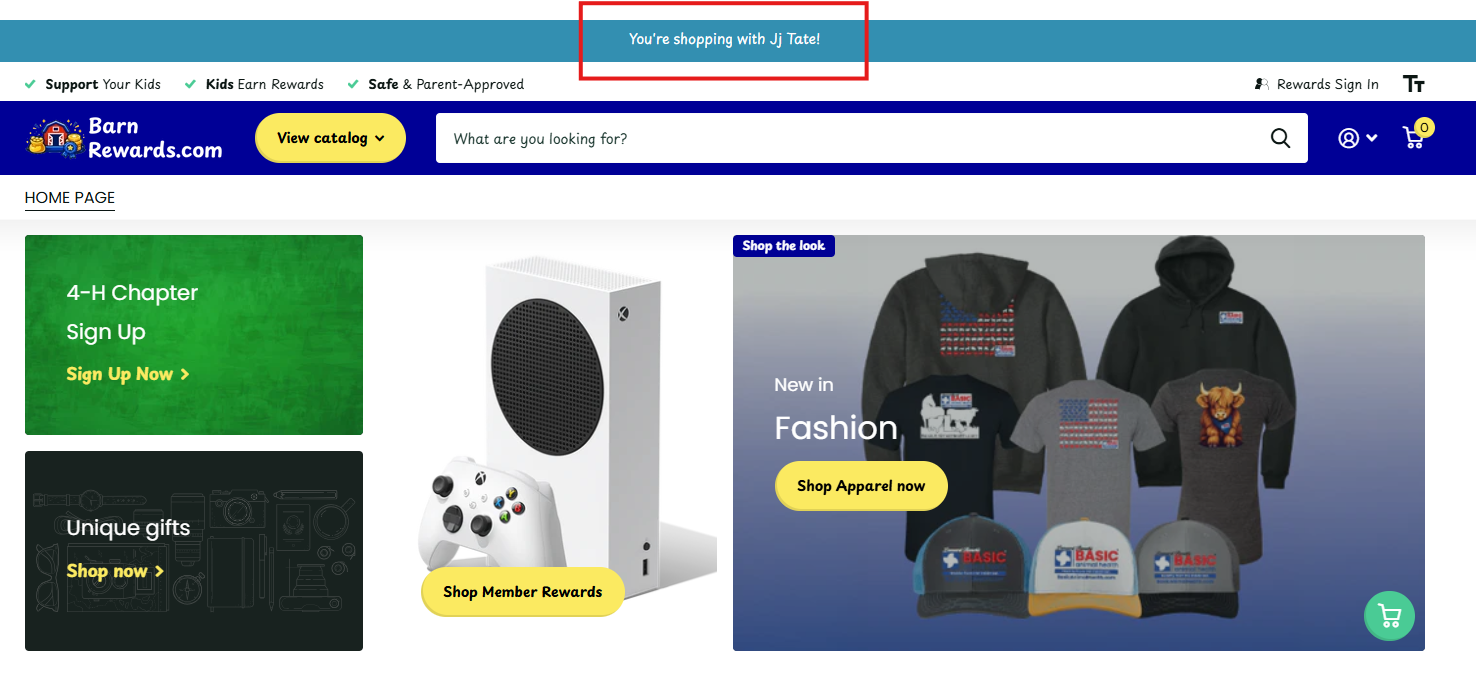1476x688 pixels.
Task: Click the Sign Up Now link
Action: 127,374
